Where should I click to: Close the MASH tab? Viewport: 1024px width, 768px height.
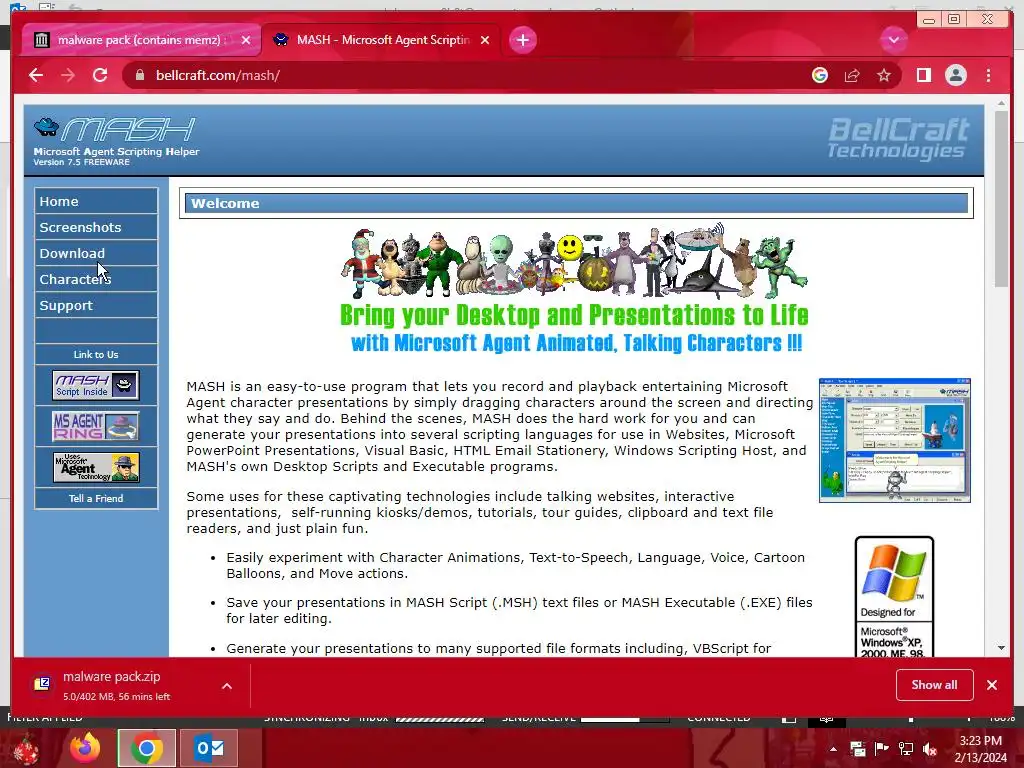485,40
